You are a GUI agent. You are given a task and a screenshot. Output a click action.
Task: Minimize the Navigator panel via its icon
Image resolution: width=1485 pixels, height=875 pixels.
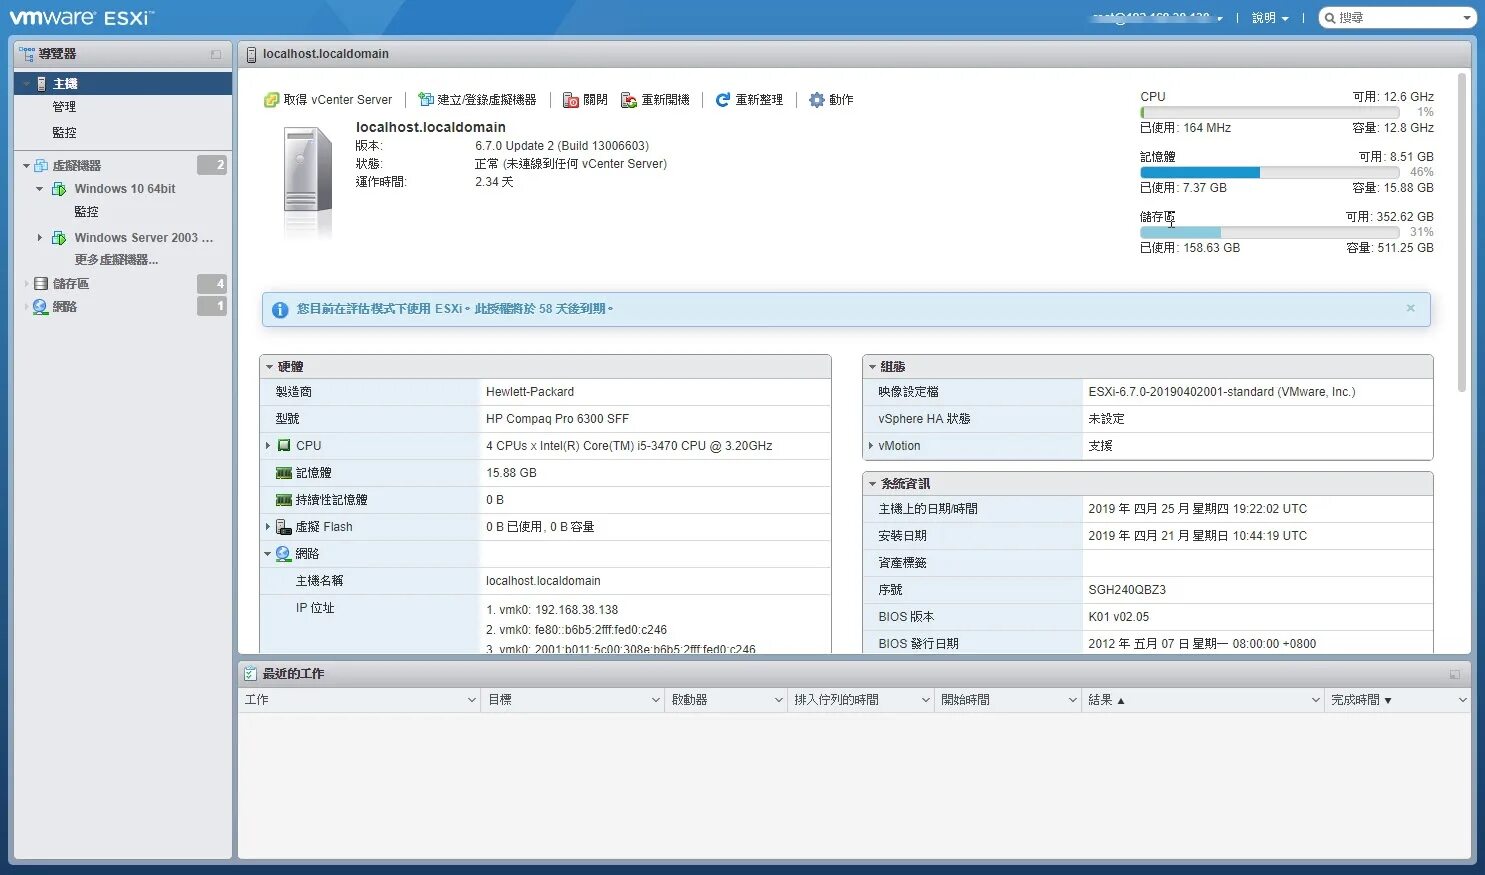point(216,54)
